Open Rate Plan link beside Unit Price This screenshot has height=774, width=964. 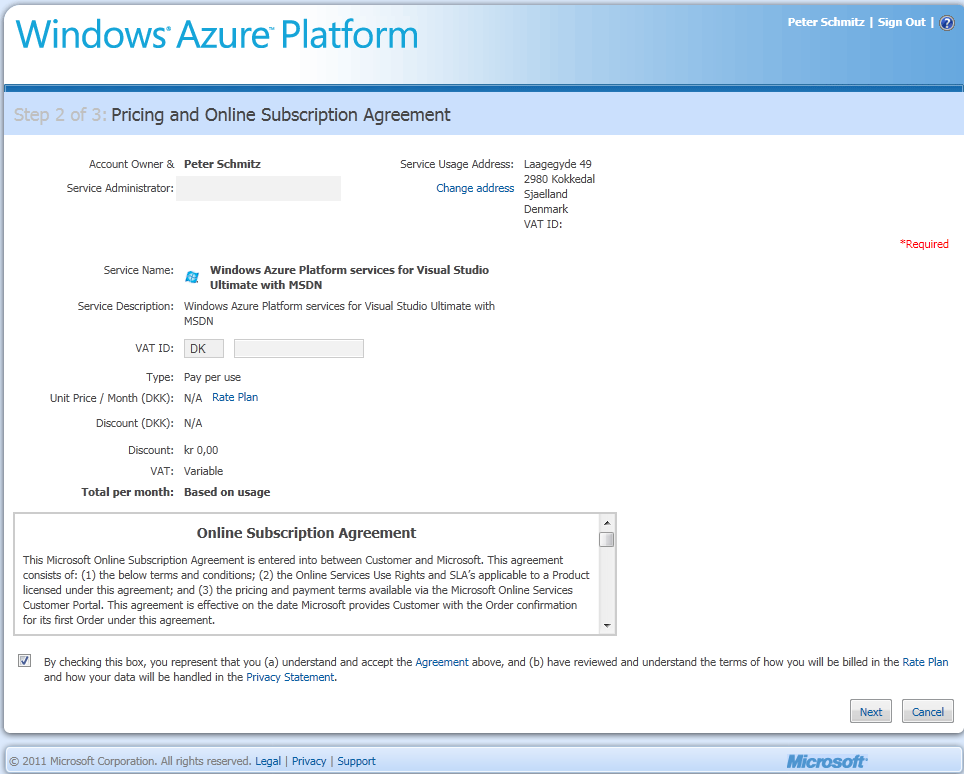(235, 397)
